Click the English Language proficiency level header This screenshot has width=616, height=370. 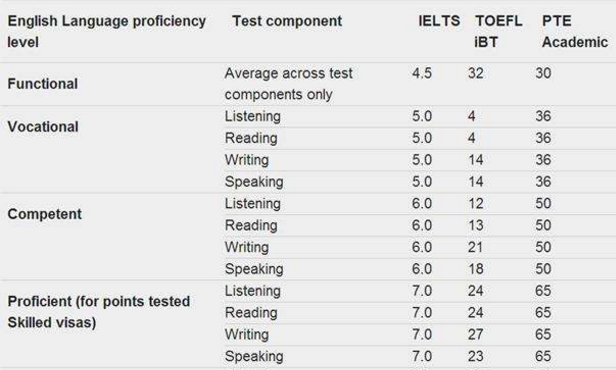[x=106, y=31]
